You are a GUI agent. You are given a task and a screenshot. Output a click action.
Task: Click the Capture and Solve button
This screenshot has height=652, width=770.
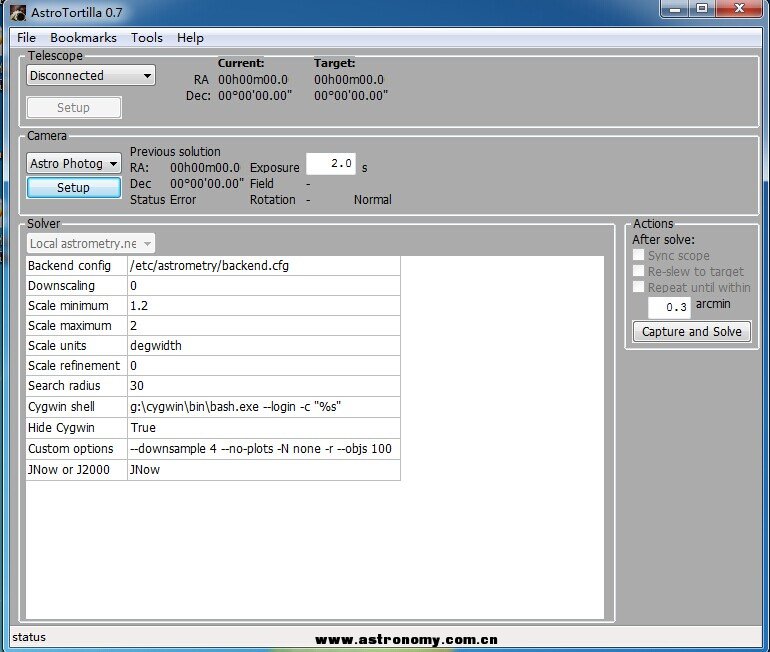pos(691,332)
